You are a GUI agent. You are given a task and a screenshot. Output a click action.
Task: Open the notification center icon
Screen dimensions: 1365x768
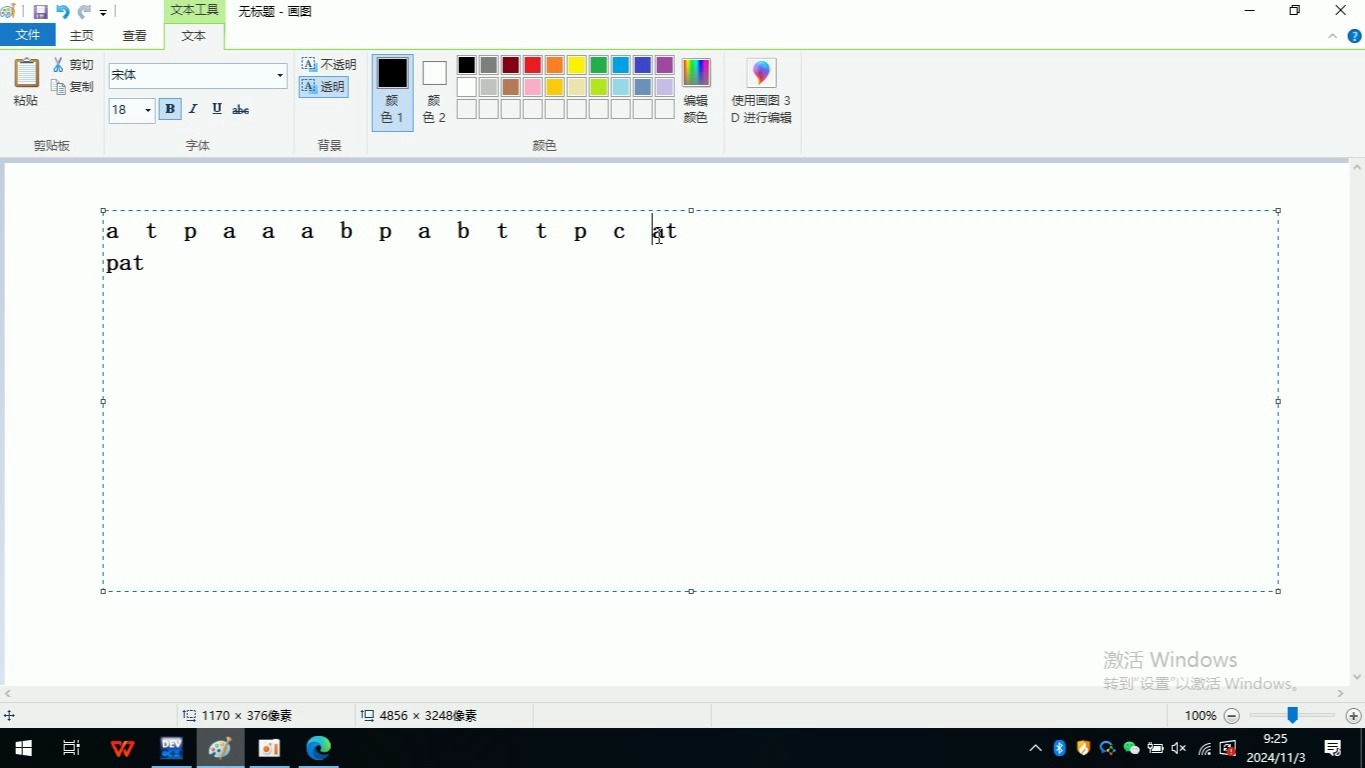click(1333, 748)
